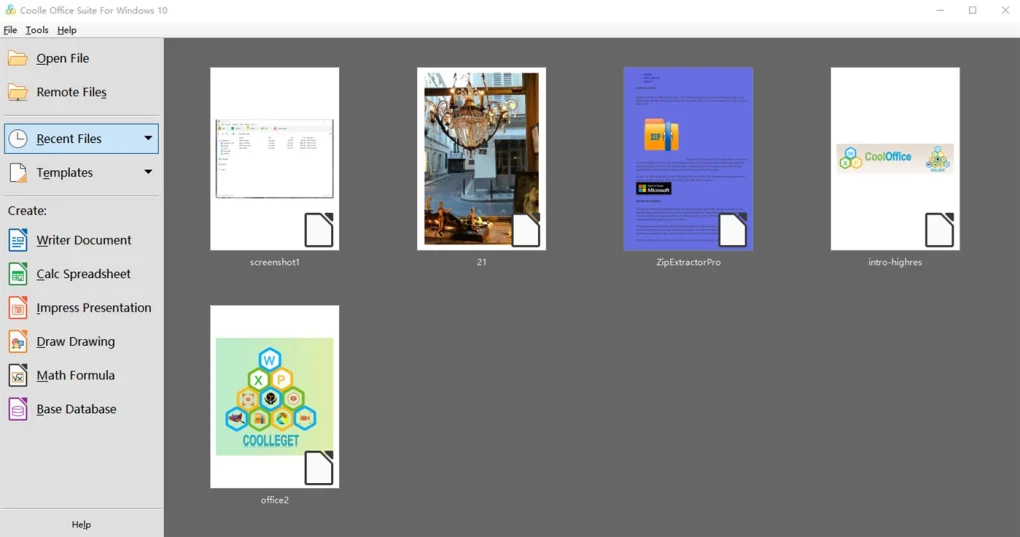
Task: Click the Impress Presentation icon
Action: (18, 308)
